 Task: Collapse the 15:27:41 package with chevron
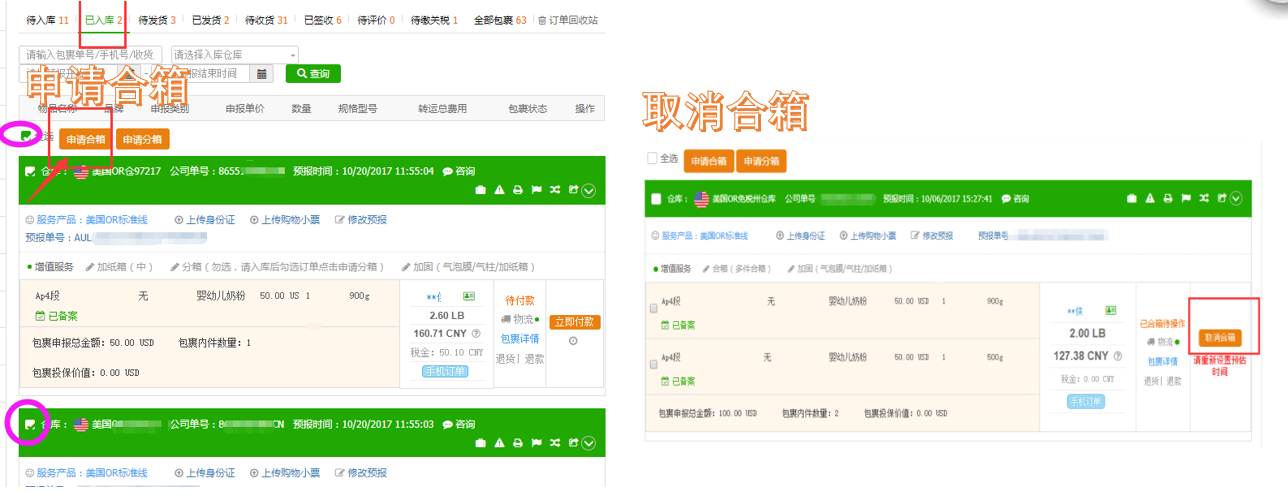[1236, 198]
